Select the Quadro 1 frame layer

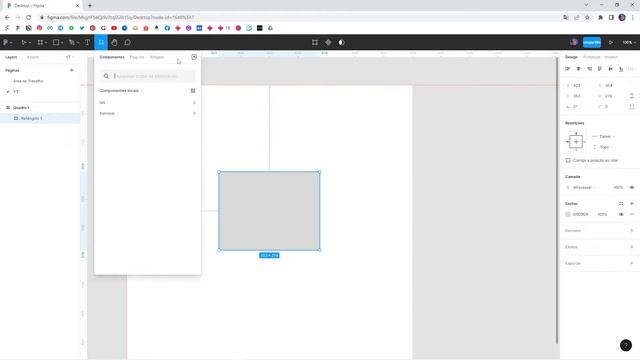pos(21,108)
